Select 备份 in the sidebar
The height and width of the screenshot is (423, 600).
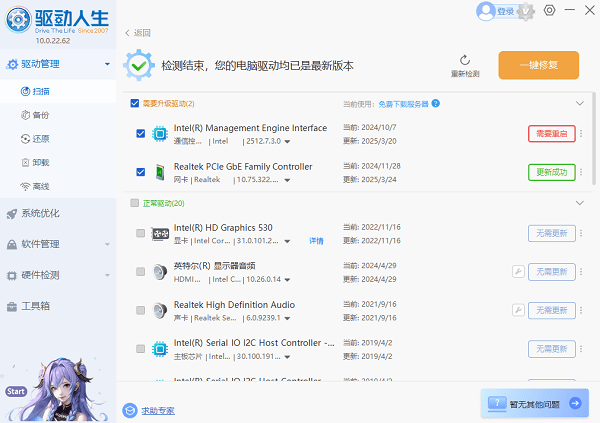(x=41, y=115)
